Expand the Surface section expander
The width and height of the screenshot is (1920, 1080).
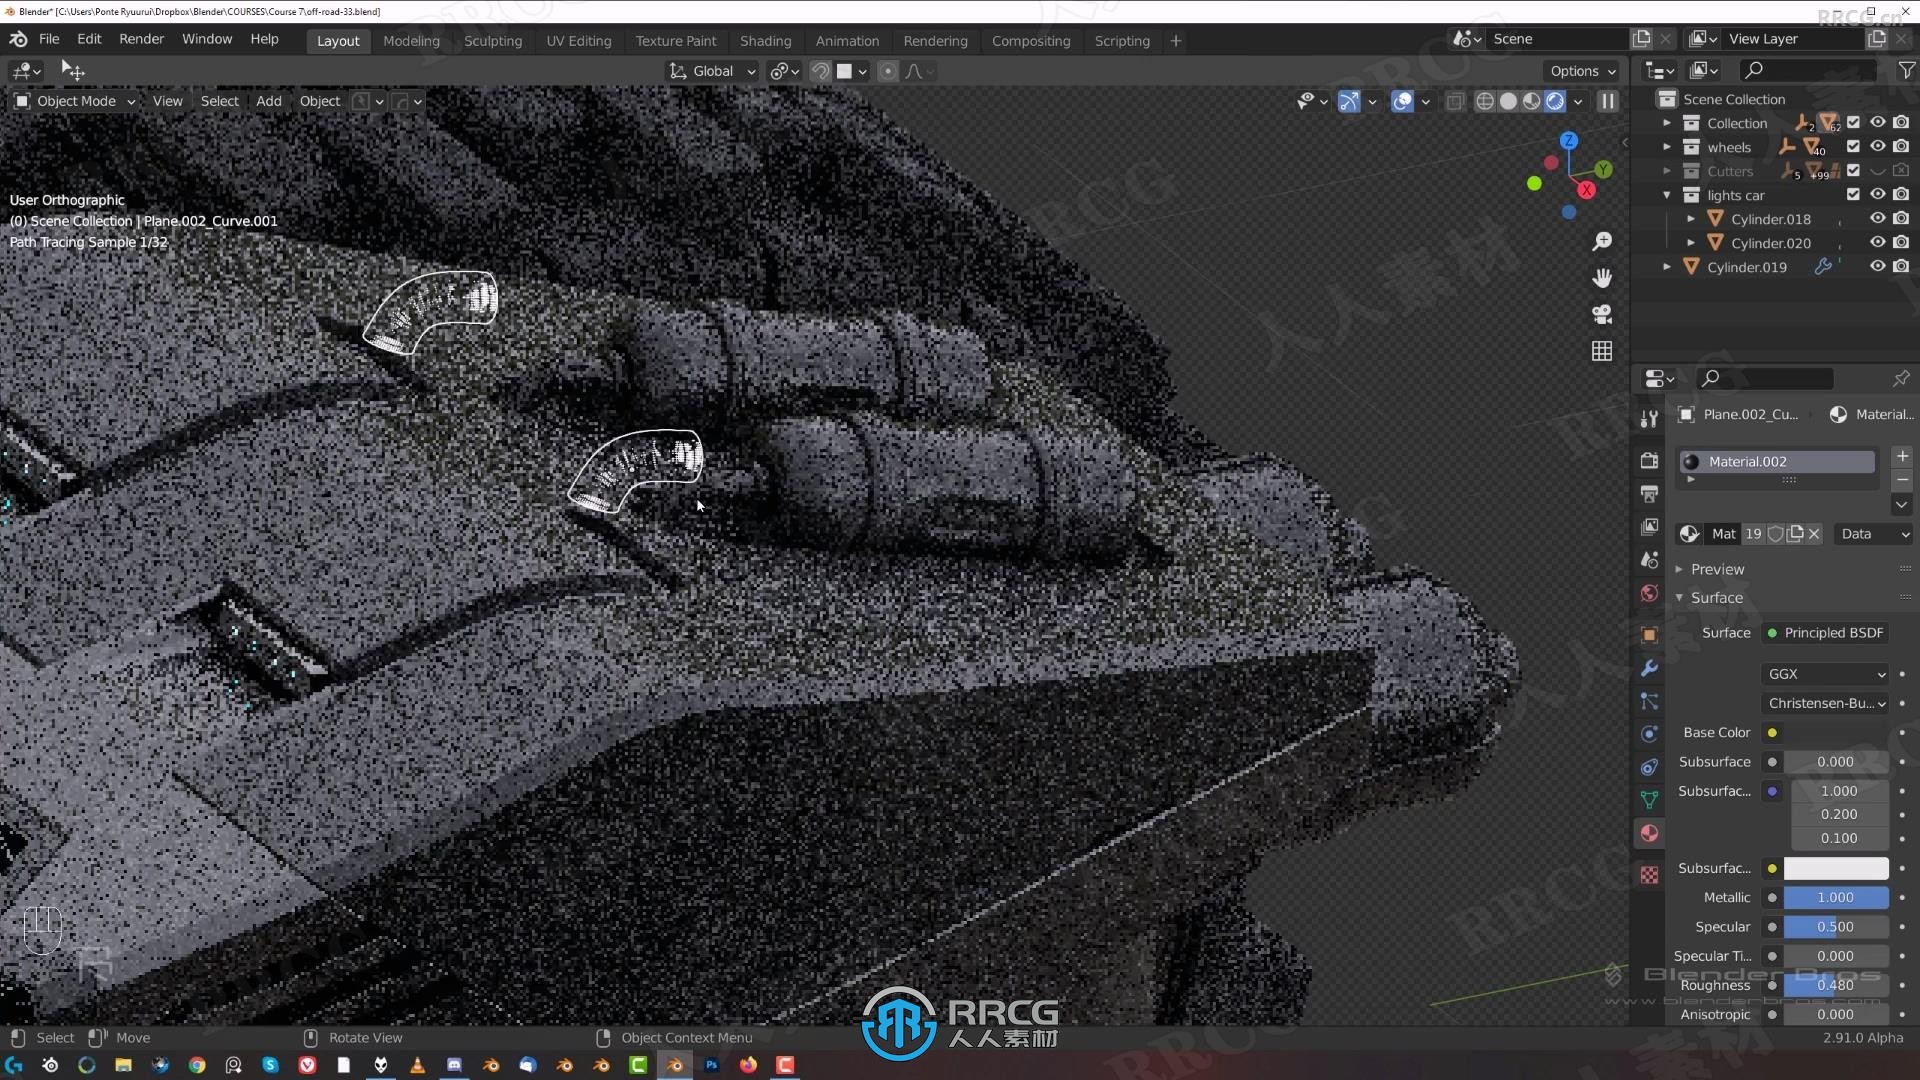click(1679, 597)
